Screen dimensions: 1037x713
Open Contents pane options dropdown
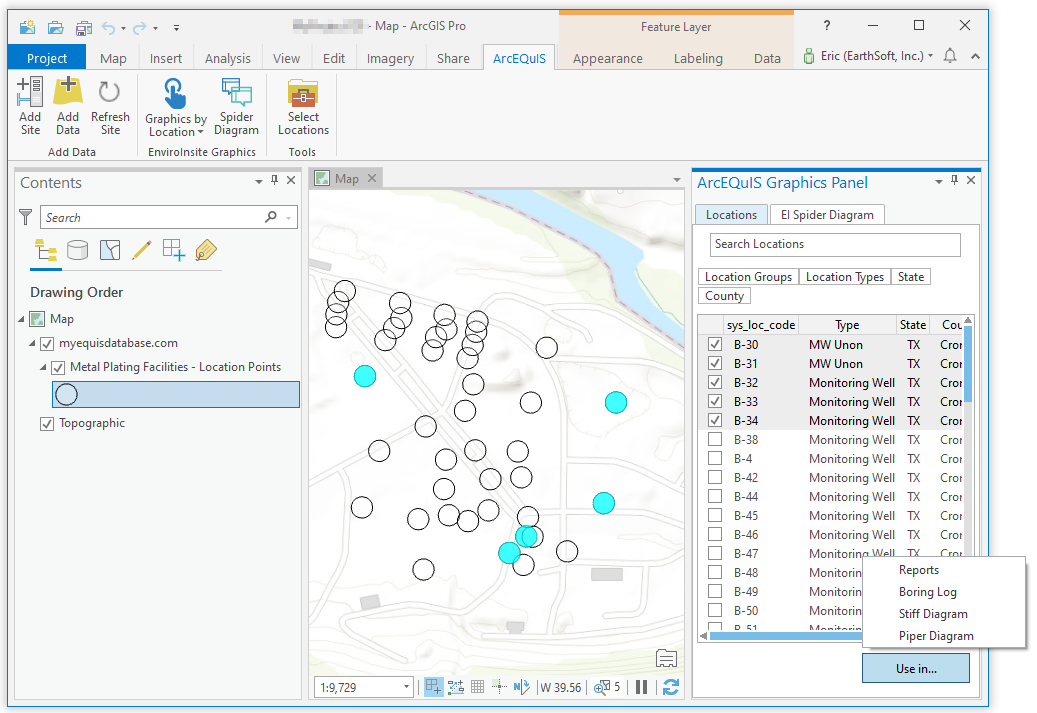click(x=259, y=181)
